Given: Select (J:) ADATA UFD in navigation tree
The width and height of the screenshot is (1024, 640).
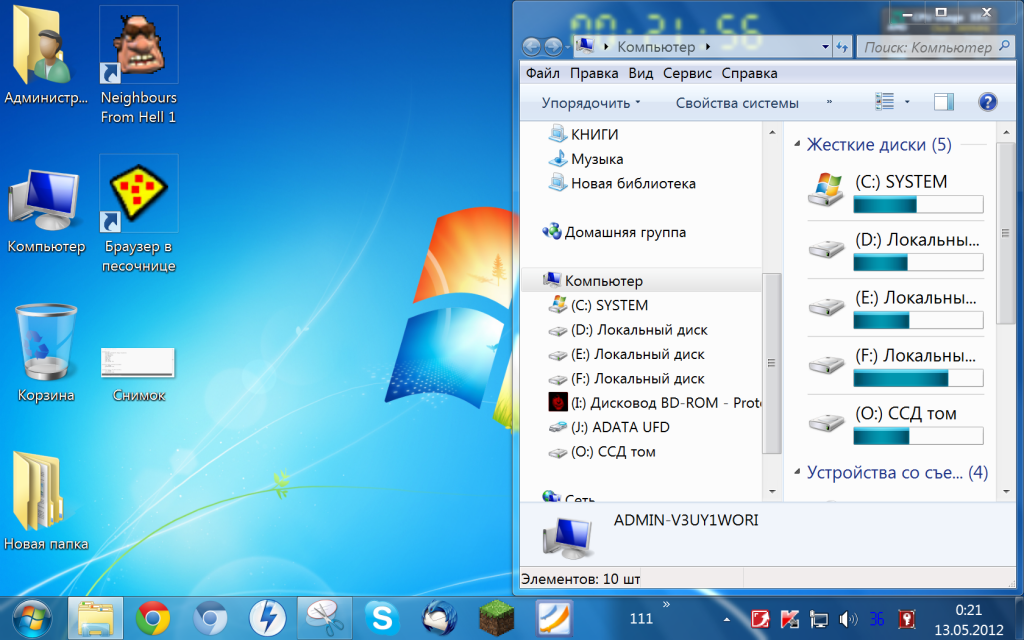Looking at the screenshot, I should click(620, 427).
